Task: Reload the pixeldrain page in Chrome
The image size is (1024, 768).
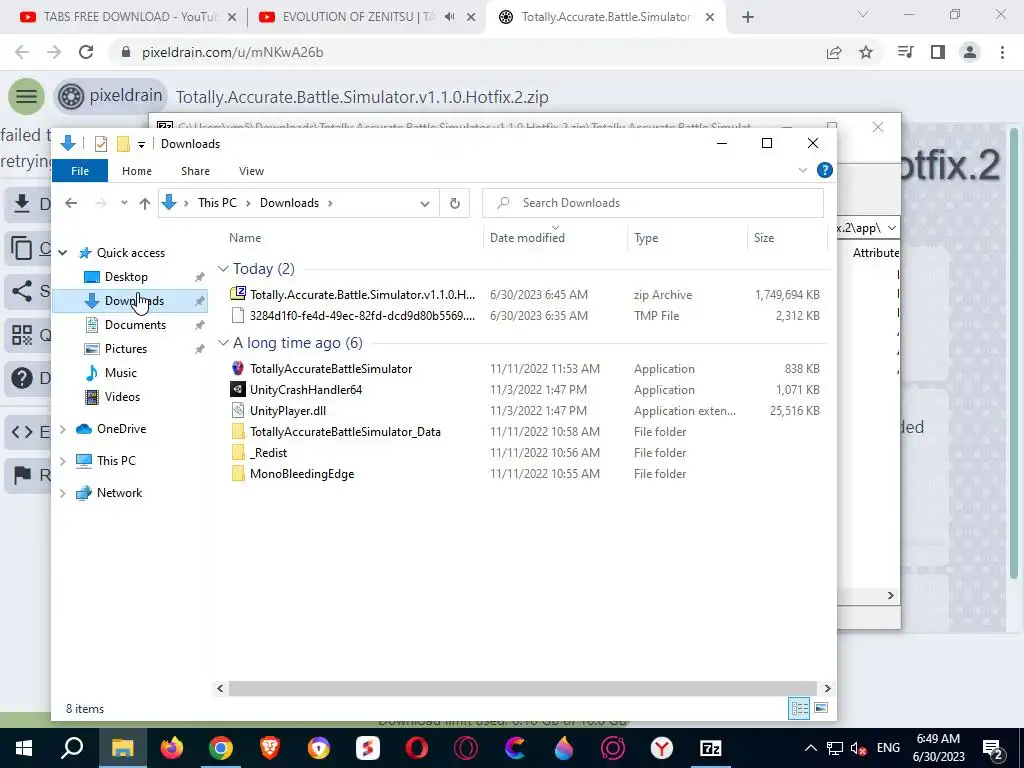Action: click(x=86, y=52)
